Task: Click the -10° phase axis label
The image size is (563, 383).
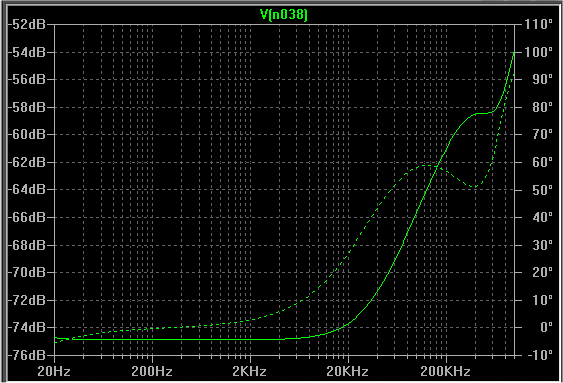Action: pyautogui.click(x=540, y=355)
